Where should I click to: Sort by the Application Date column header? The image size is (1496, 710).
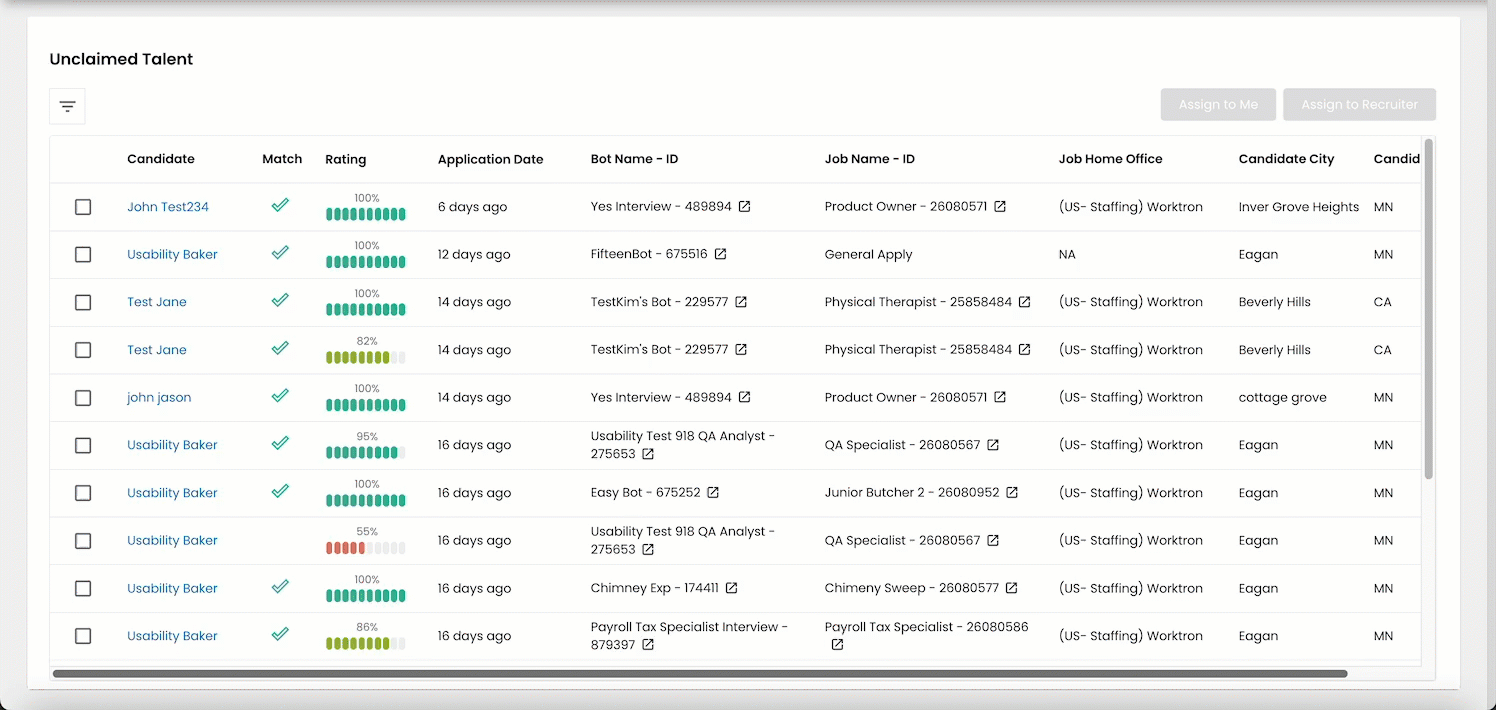coord(490,159)
